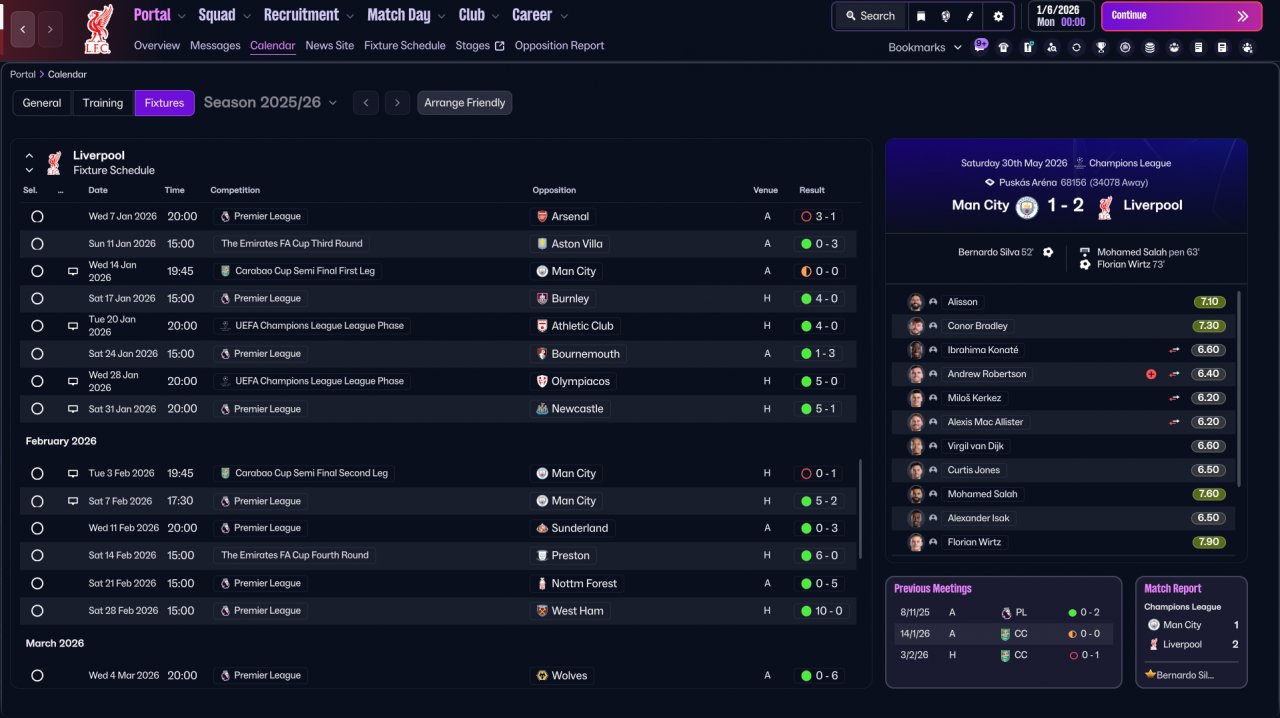The image size is (1280, 718).
Task: Open the News Site sub-menu item
Action: click(330, 46)
